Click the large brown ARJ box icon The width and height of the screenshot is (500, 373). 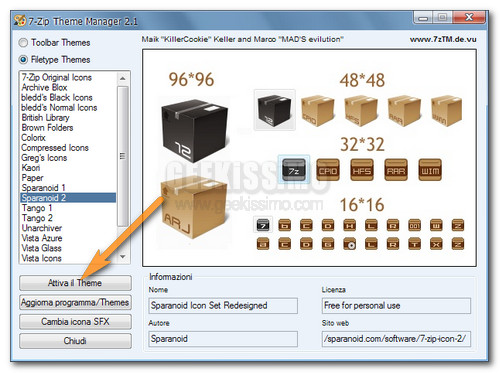194,207
